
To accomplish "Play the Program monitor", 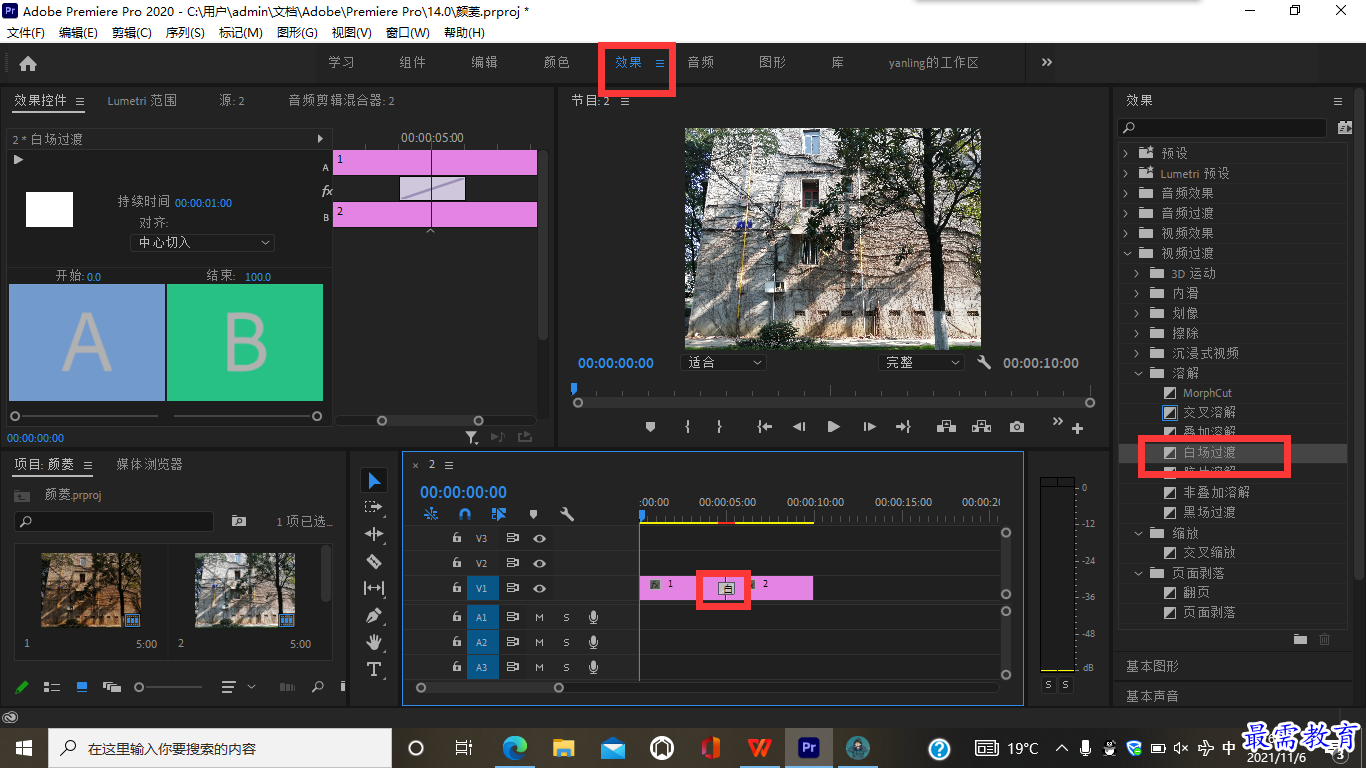I will coord(833,427).
